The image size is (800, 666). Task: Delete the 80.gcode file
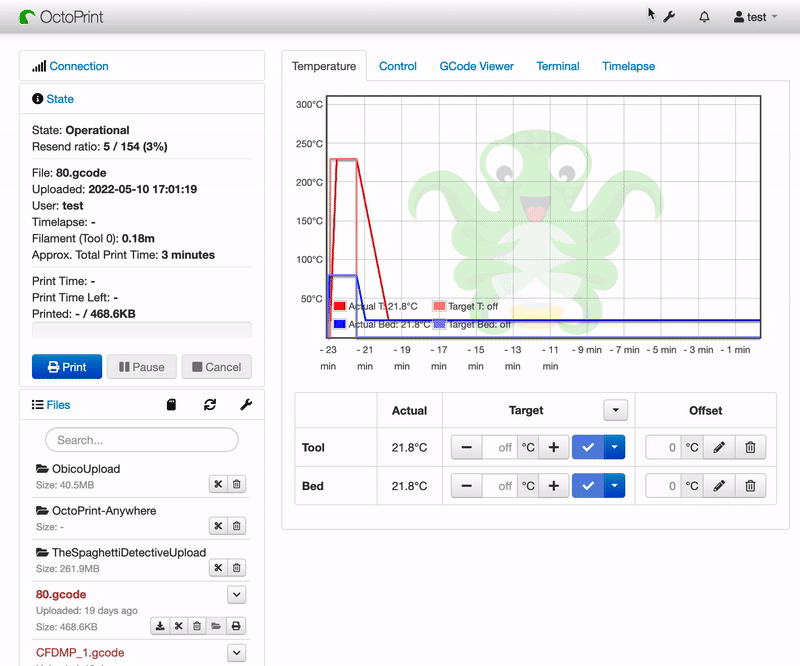[x=197, y=626]
